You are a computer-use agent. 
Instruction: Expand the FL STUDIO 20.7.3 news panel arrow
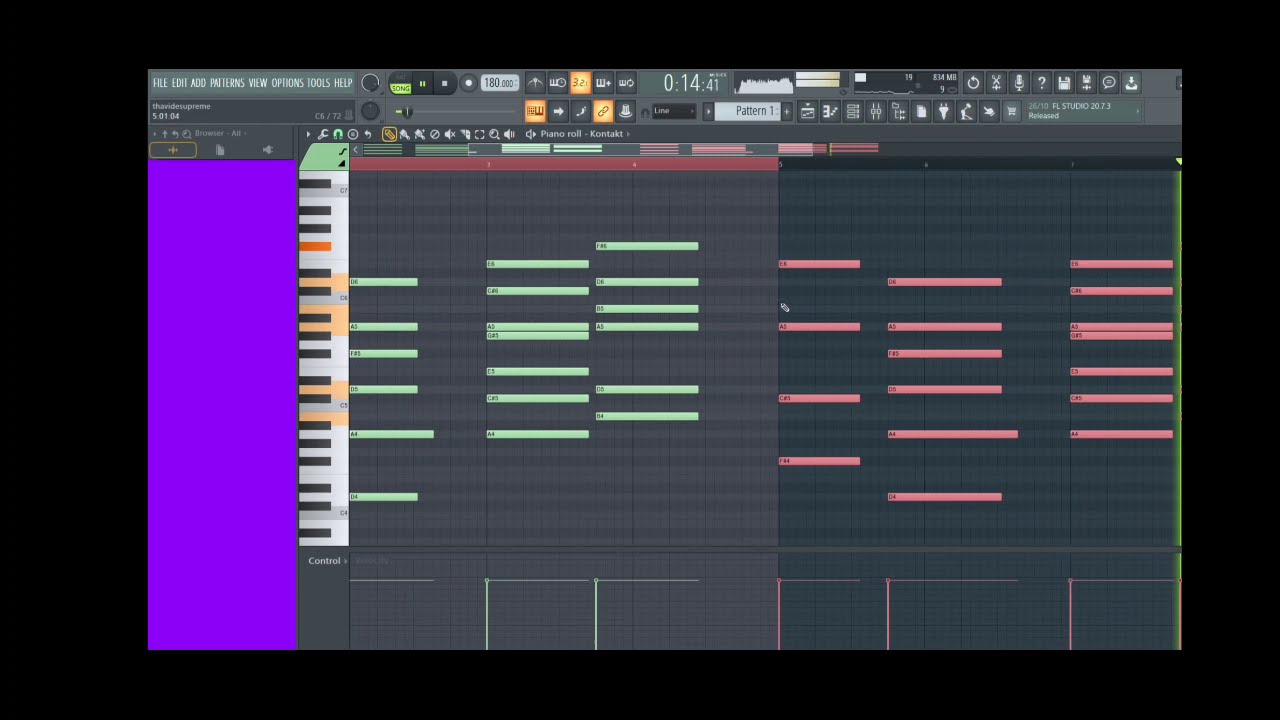[1138, 111]
